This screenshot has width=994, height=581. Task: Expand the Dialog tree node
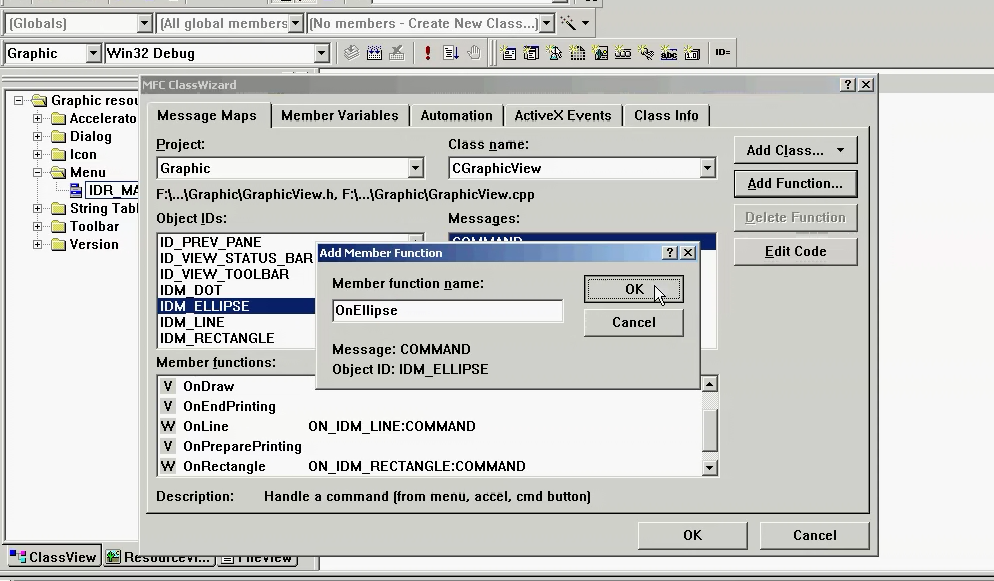coord(37,136)
